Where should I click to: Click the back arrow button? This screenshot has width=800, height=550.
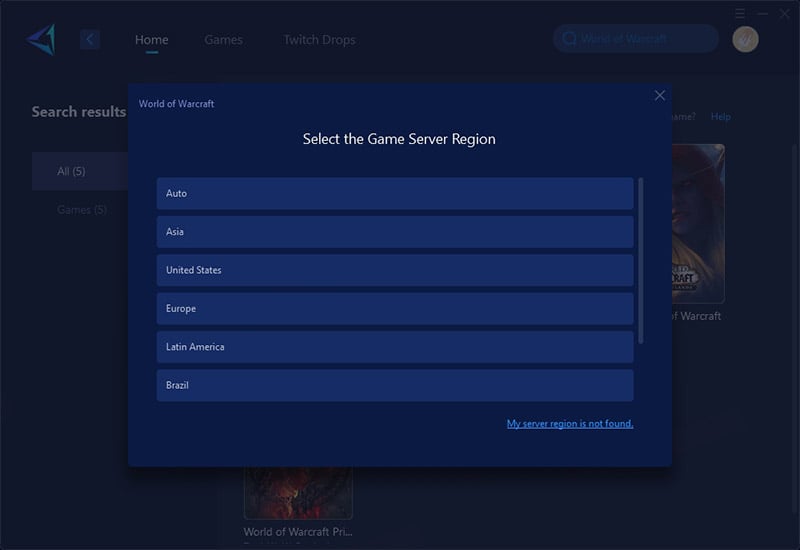(x=90, y=39)
